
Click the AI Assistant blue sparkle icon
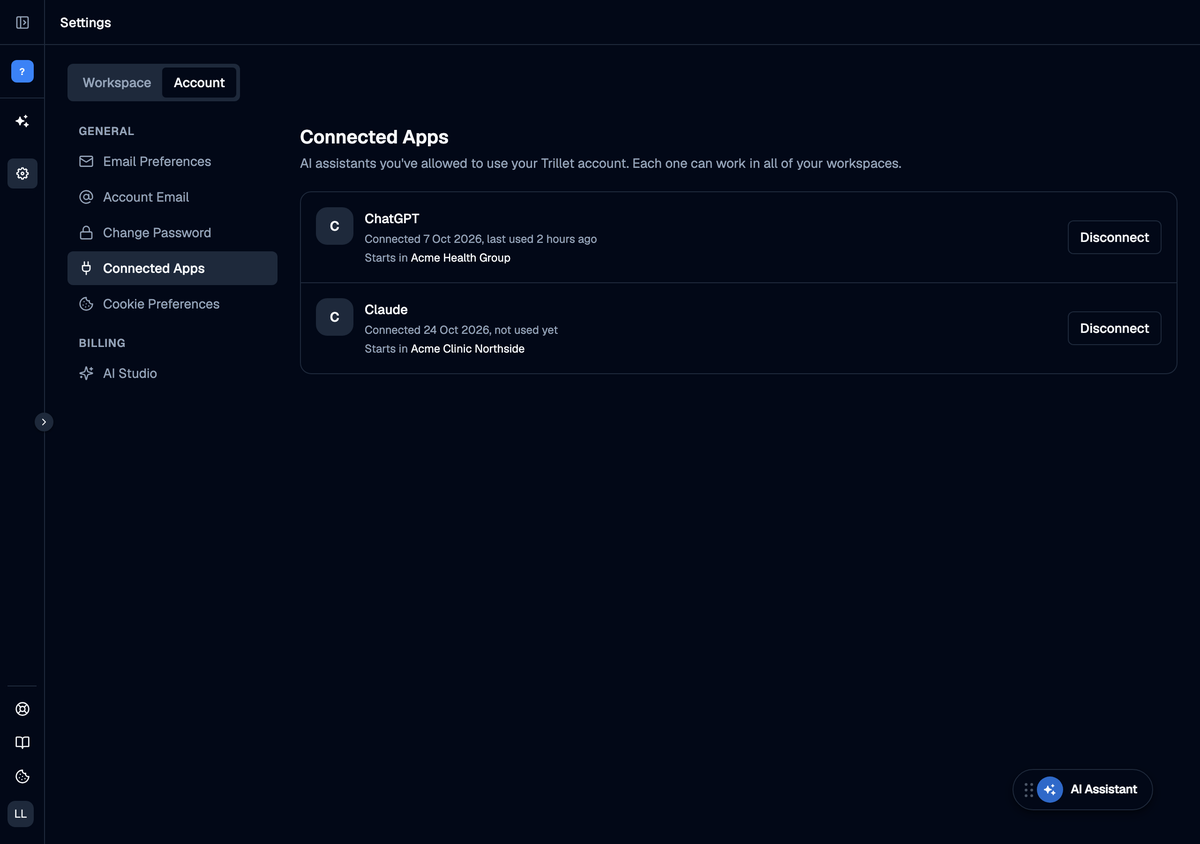point(1049,790)
